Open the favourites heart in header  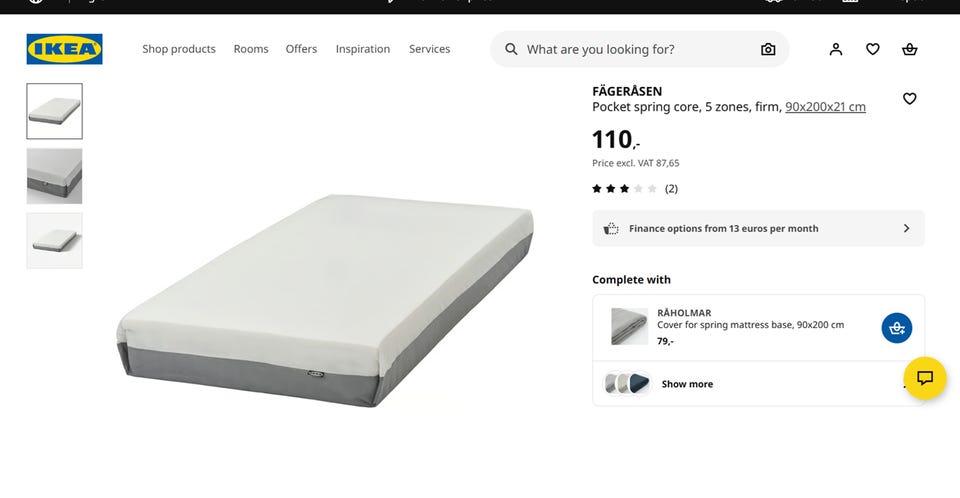(x=872, y=49)
